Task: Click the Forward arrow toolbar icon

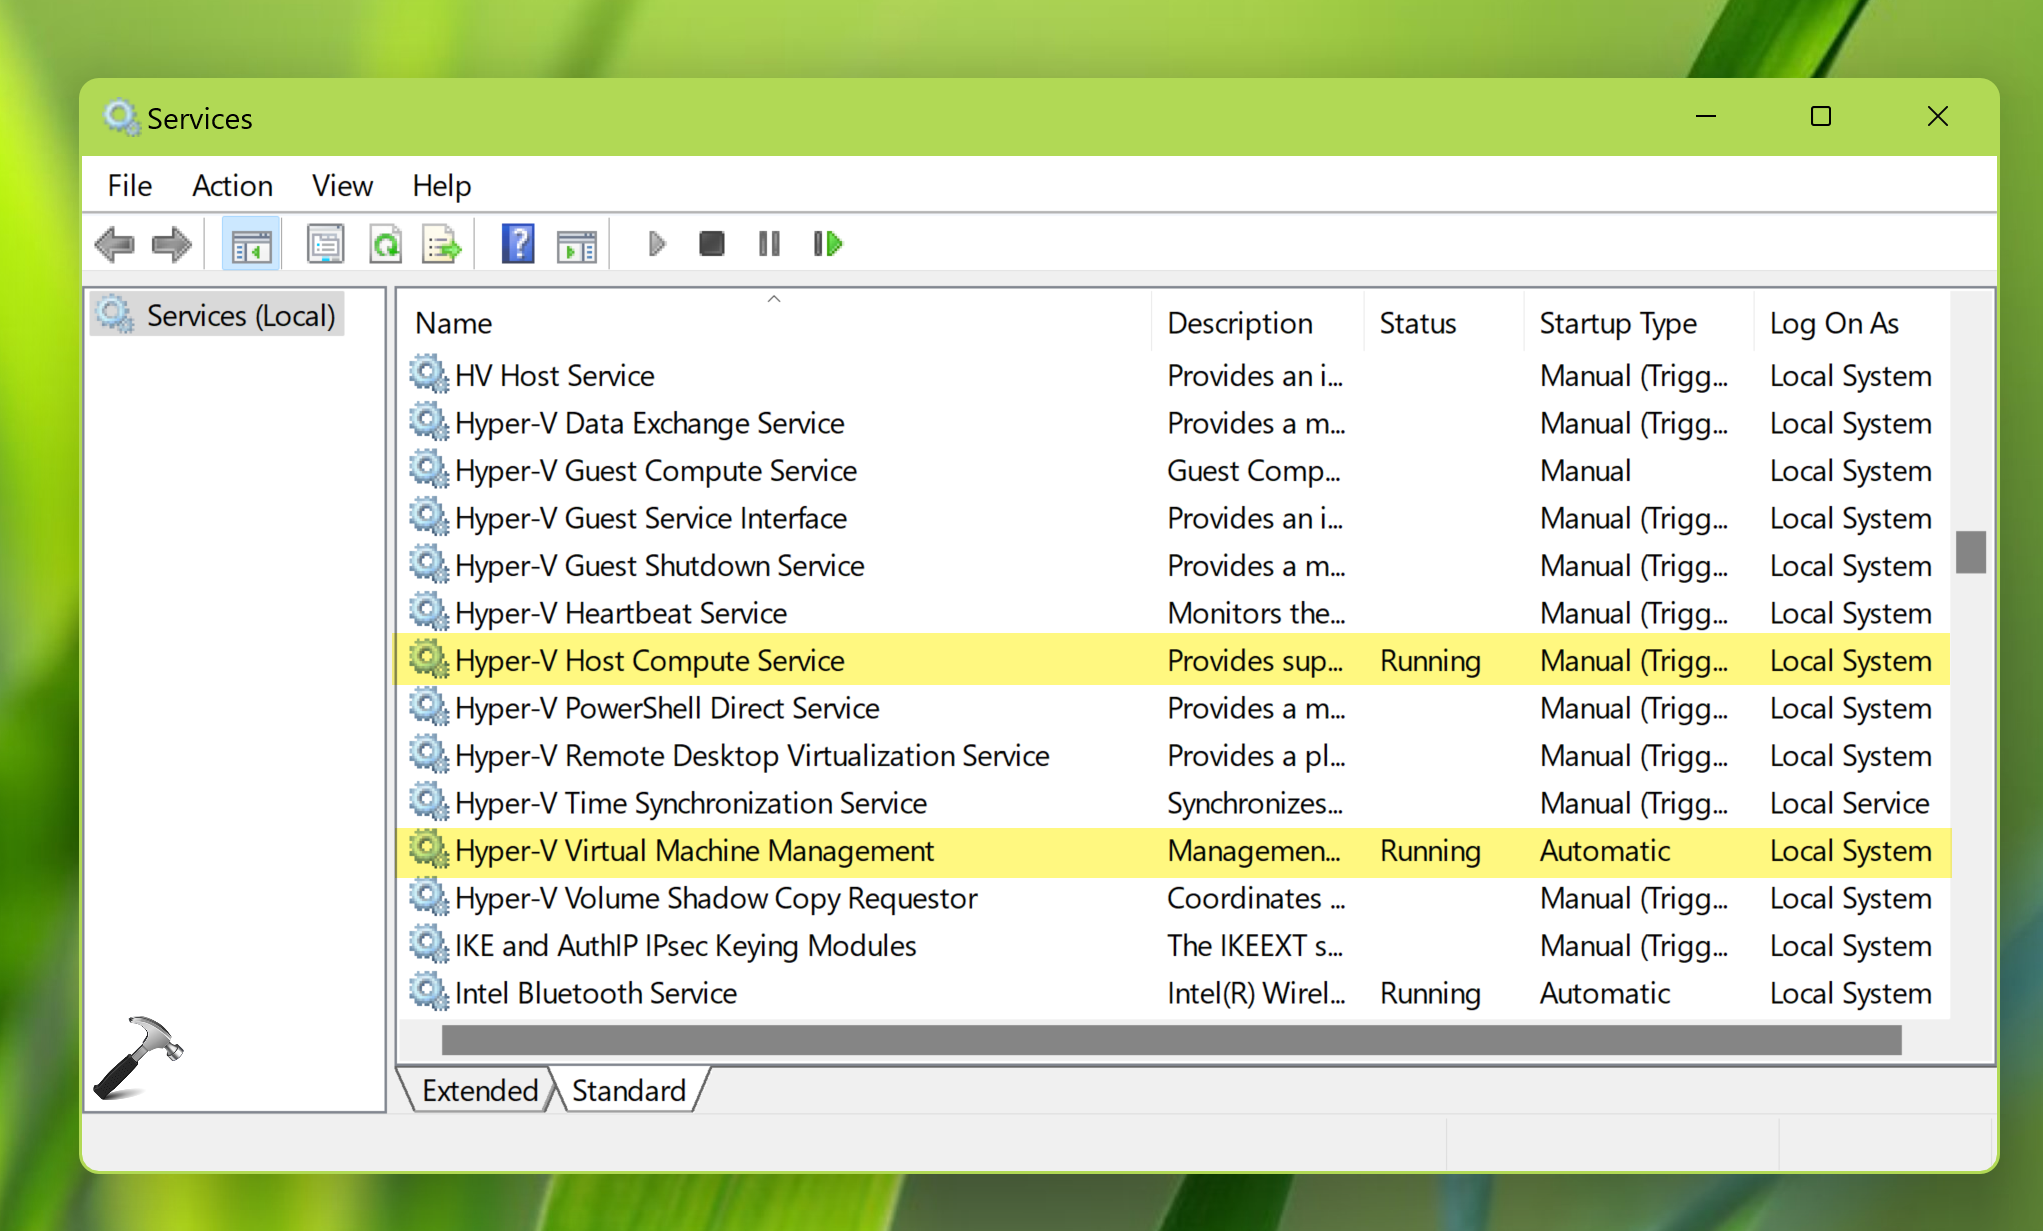Action: [171, 244]
